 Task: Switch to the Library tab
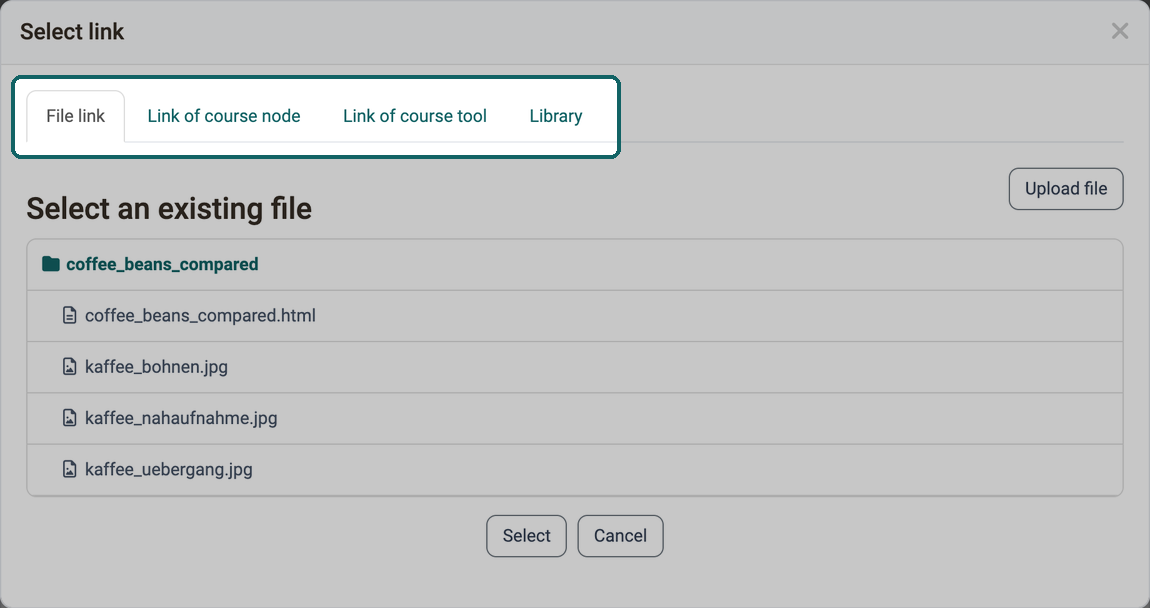pos(556,116)
